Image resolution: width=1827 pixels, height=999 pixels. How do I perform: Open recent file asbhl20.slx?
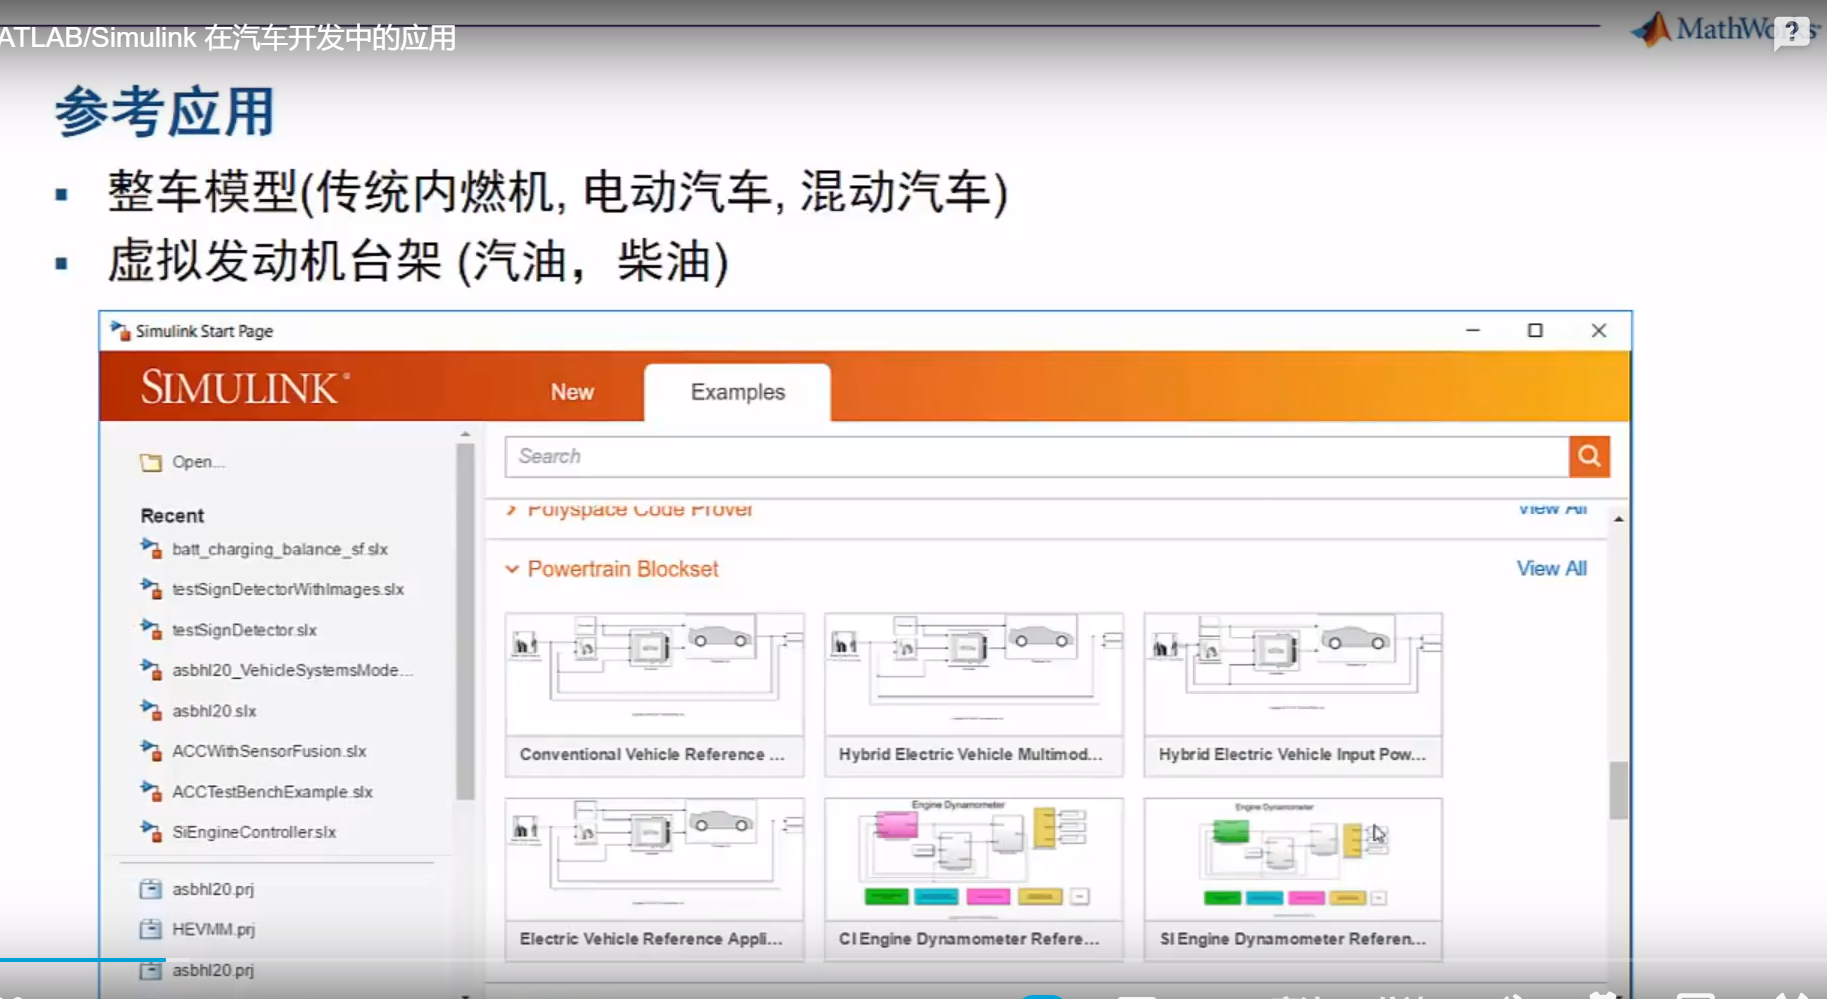(214, 711)
